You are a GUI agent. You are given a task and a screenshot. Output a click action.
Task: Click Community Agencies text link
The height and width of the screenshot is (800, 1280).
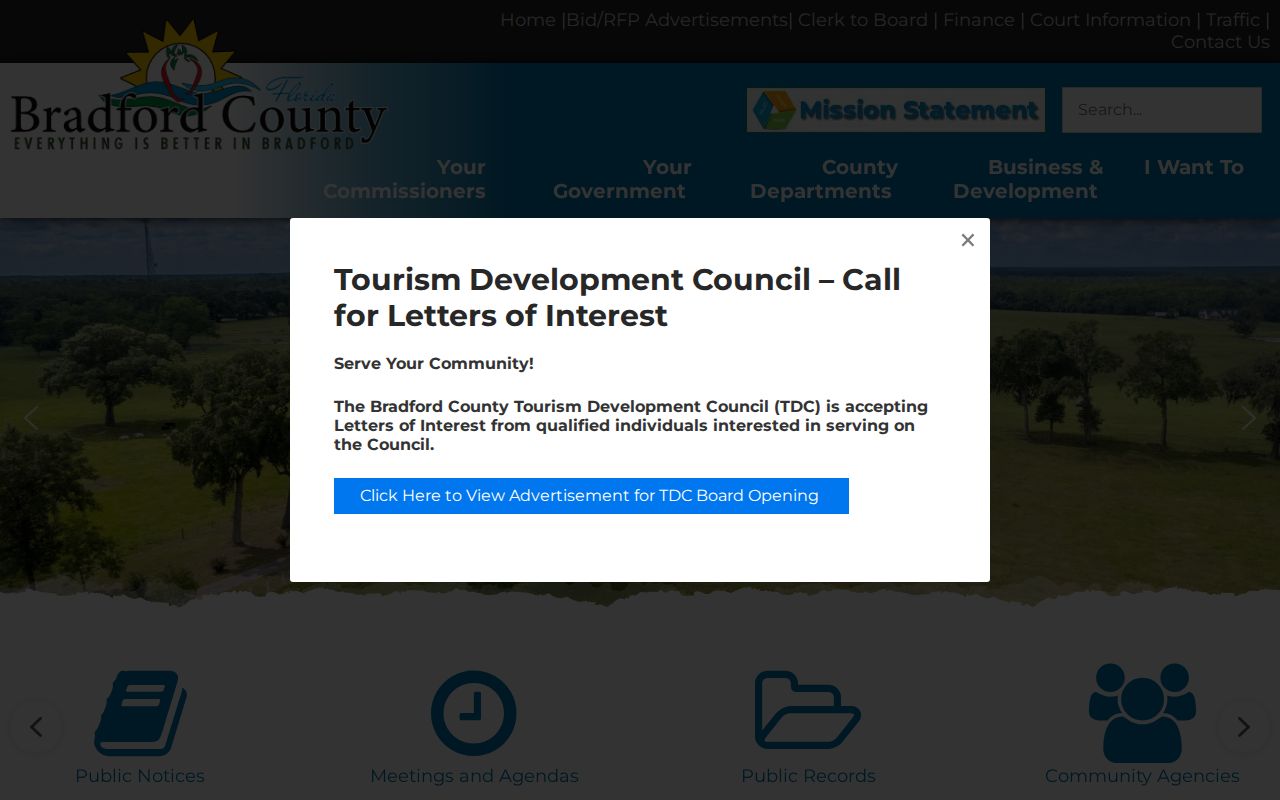point(1142,776)
